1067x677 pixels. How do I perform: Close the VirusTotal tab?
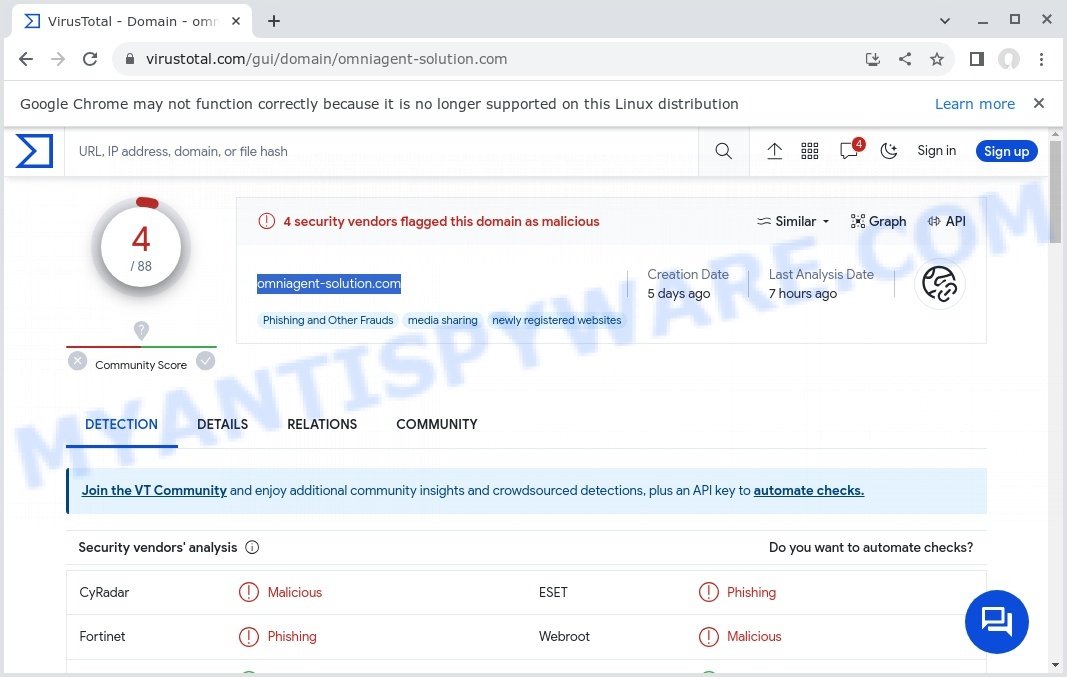235,21
